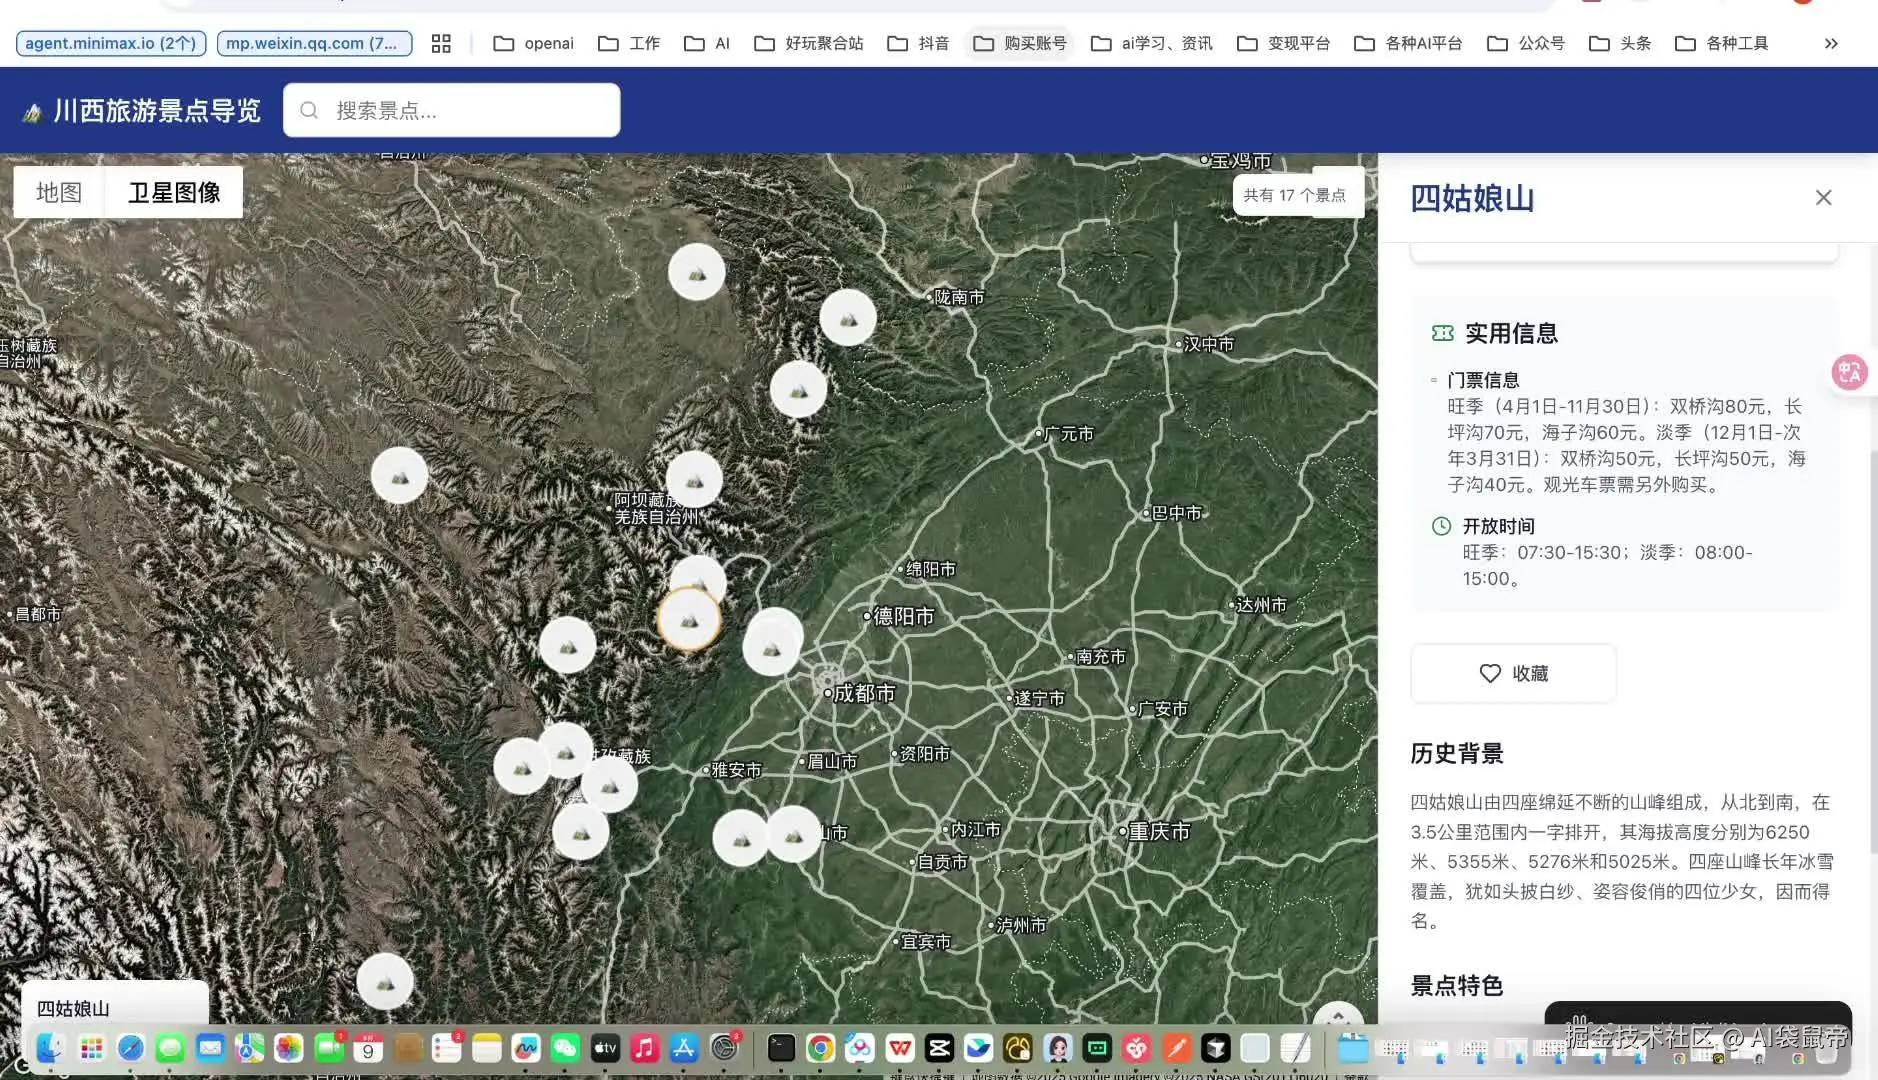Open Launchpad from the dock
The image size is (1878, 1080).
[91, 1047]
